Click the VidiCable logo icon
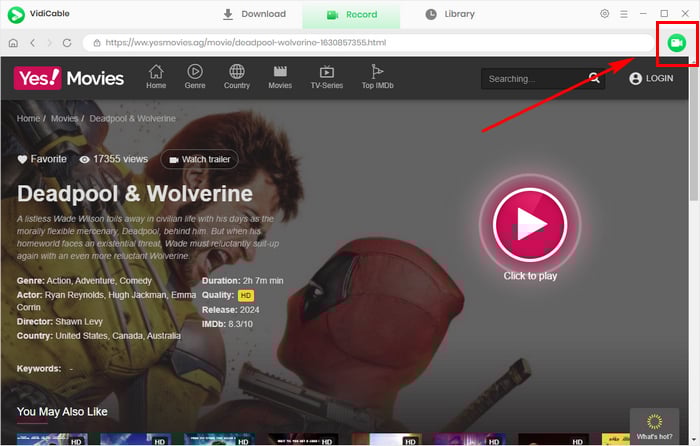This screenshot has width=700, height=446. pos(16,15)
